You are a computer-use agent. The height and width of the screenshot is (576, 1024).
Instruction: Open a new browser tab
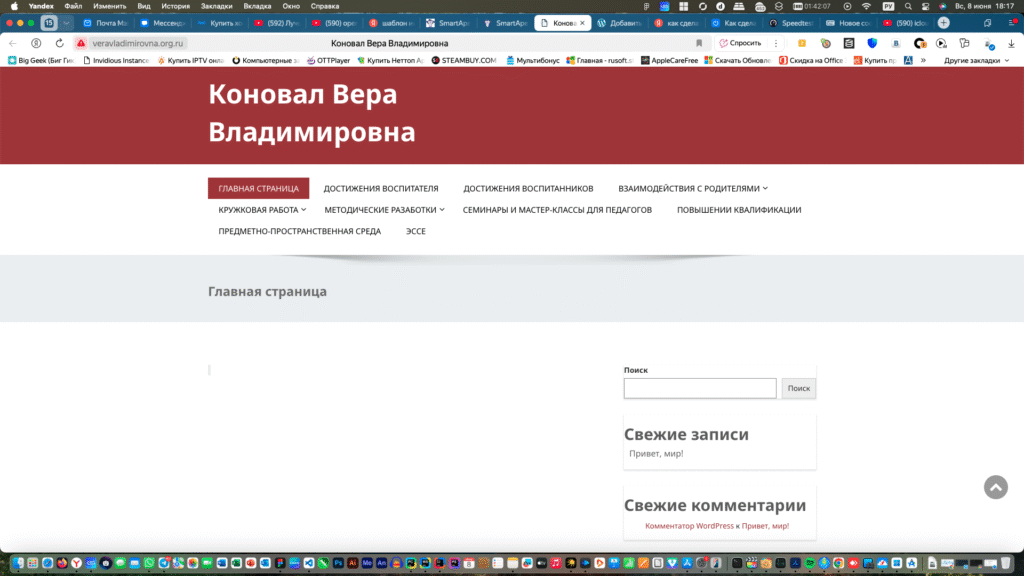coord(943,23)
